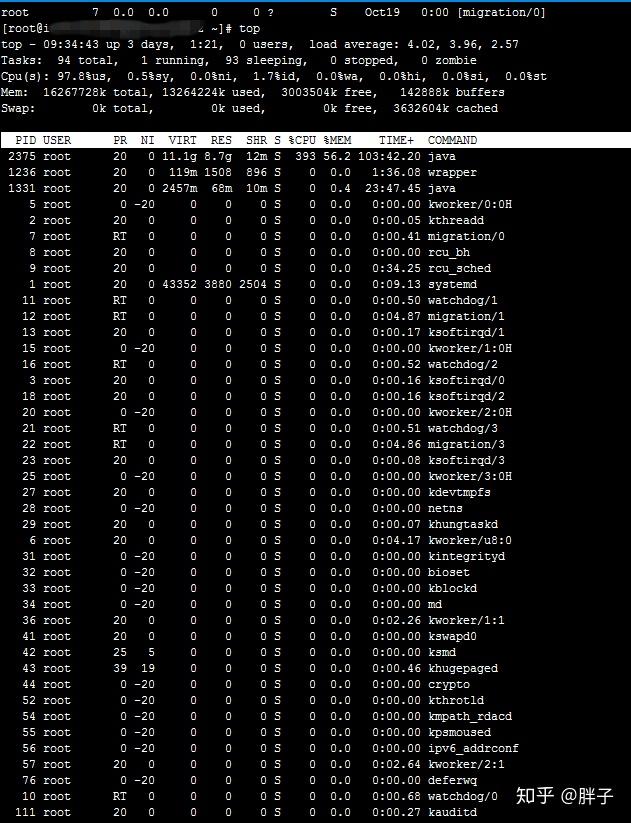The image size is (631, 823).
Task: Click the PID column header
Action: coord(25,140)
